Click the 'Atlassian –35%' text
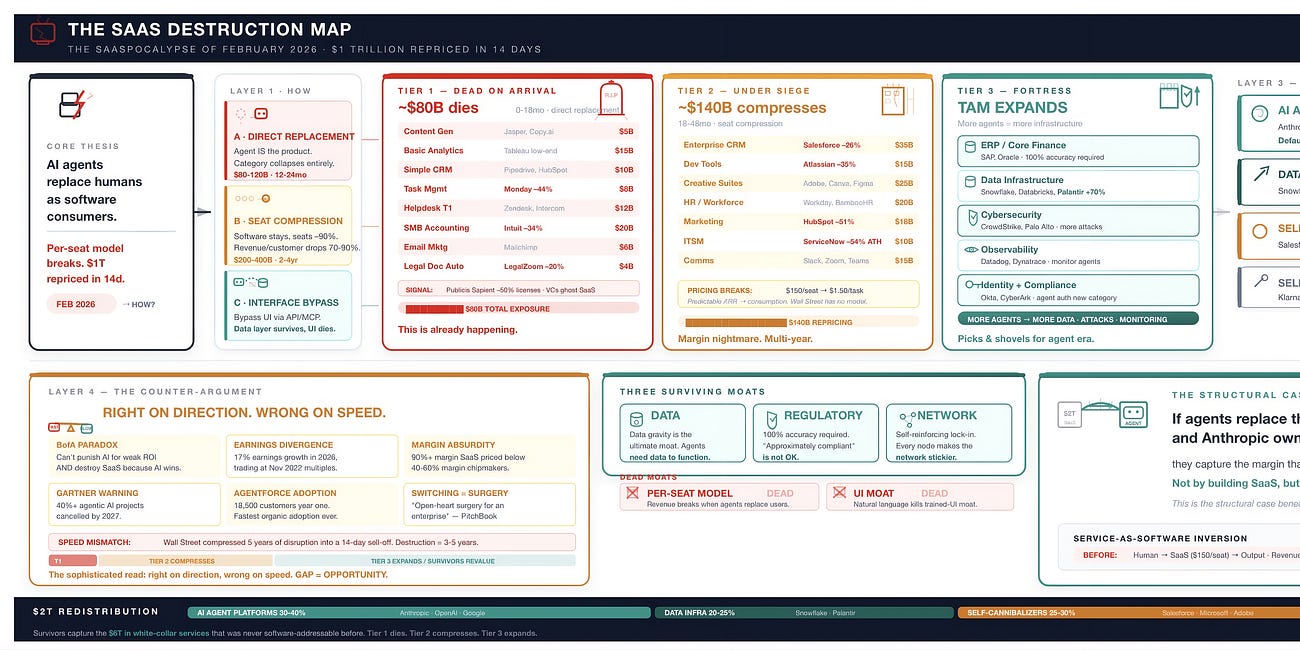 click(x=829, y=164)
